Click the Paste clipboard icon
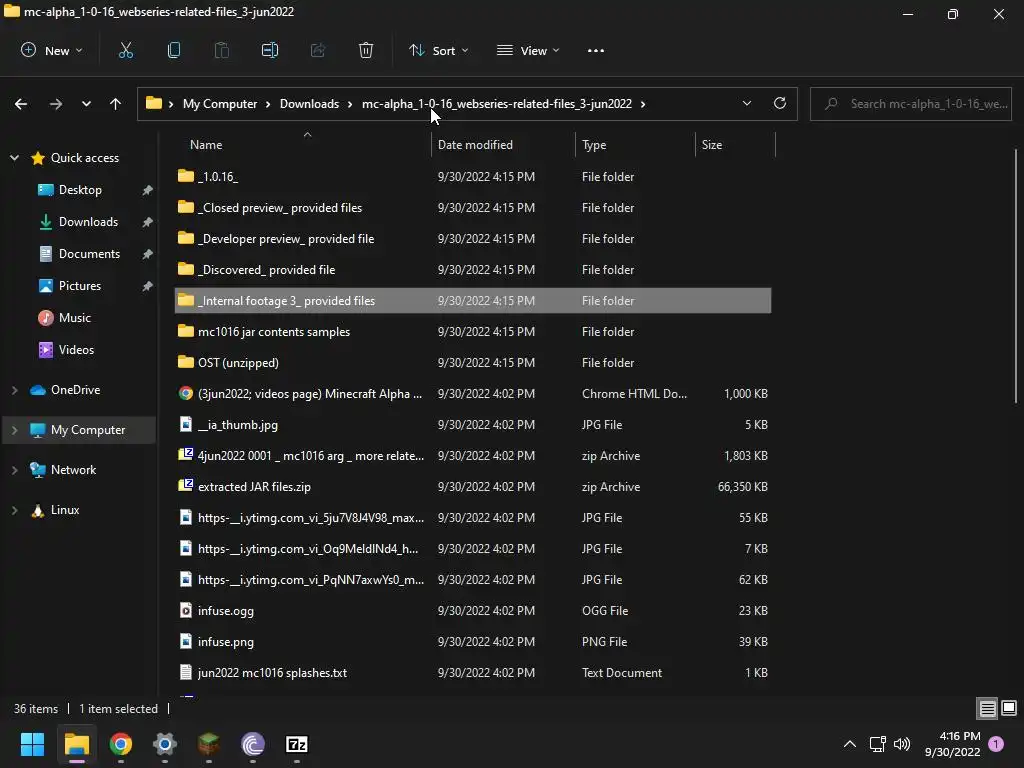The width and height of the screenshot is (1024, 768). (x=222, y=50)
